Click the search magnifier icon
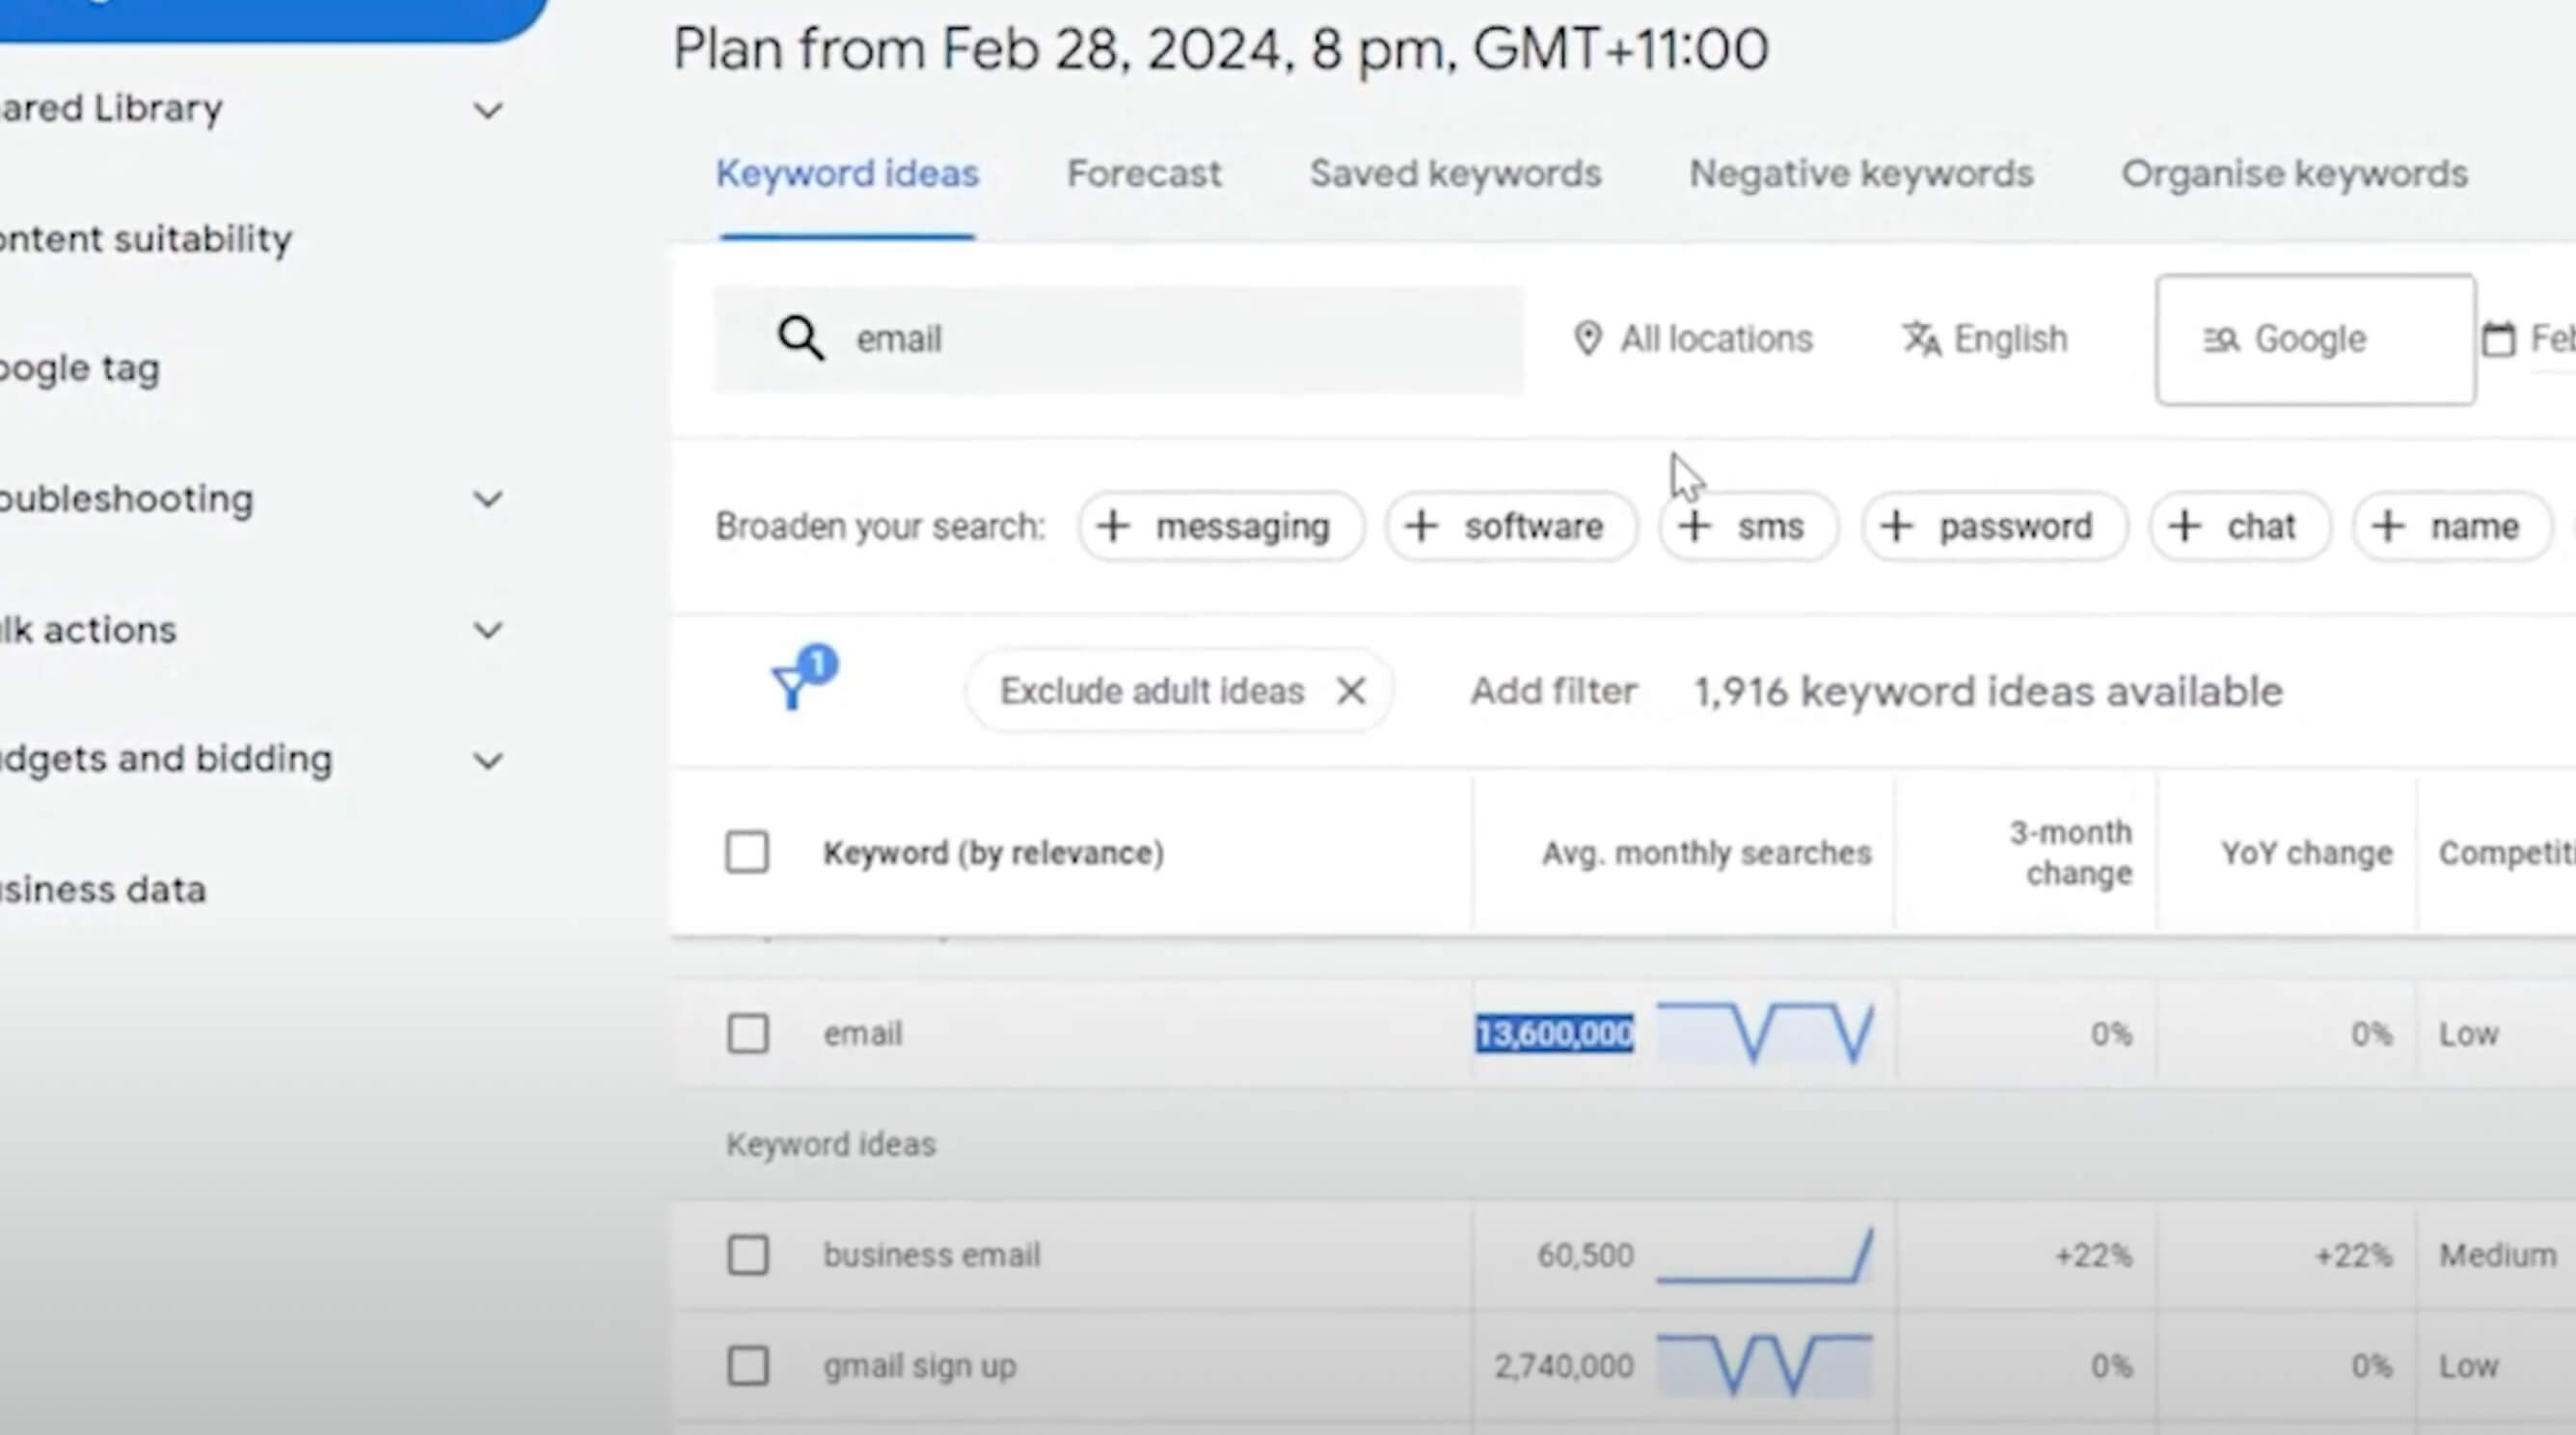The image size is (2576, 1435). point(801,339)
